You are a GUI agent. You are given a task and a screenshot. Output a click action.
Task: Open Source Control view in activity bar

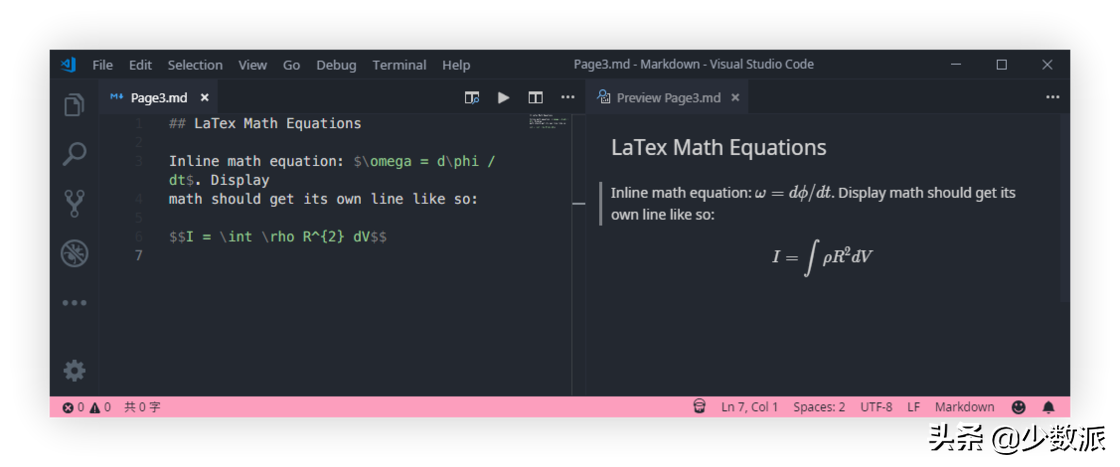coord(74,204)
